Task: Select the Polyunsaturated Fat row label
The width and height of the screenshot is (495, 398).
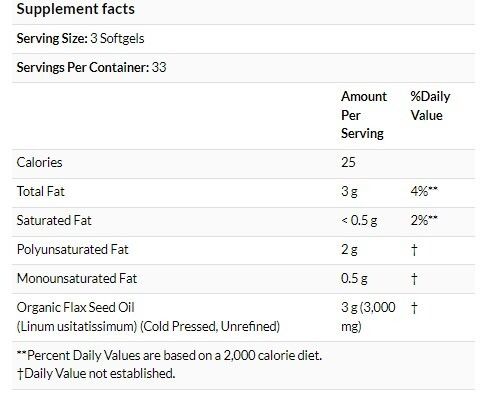Action: click(72, 249)
